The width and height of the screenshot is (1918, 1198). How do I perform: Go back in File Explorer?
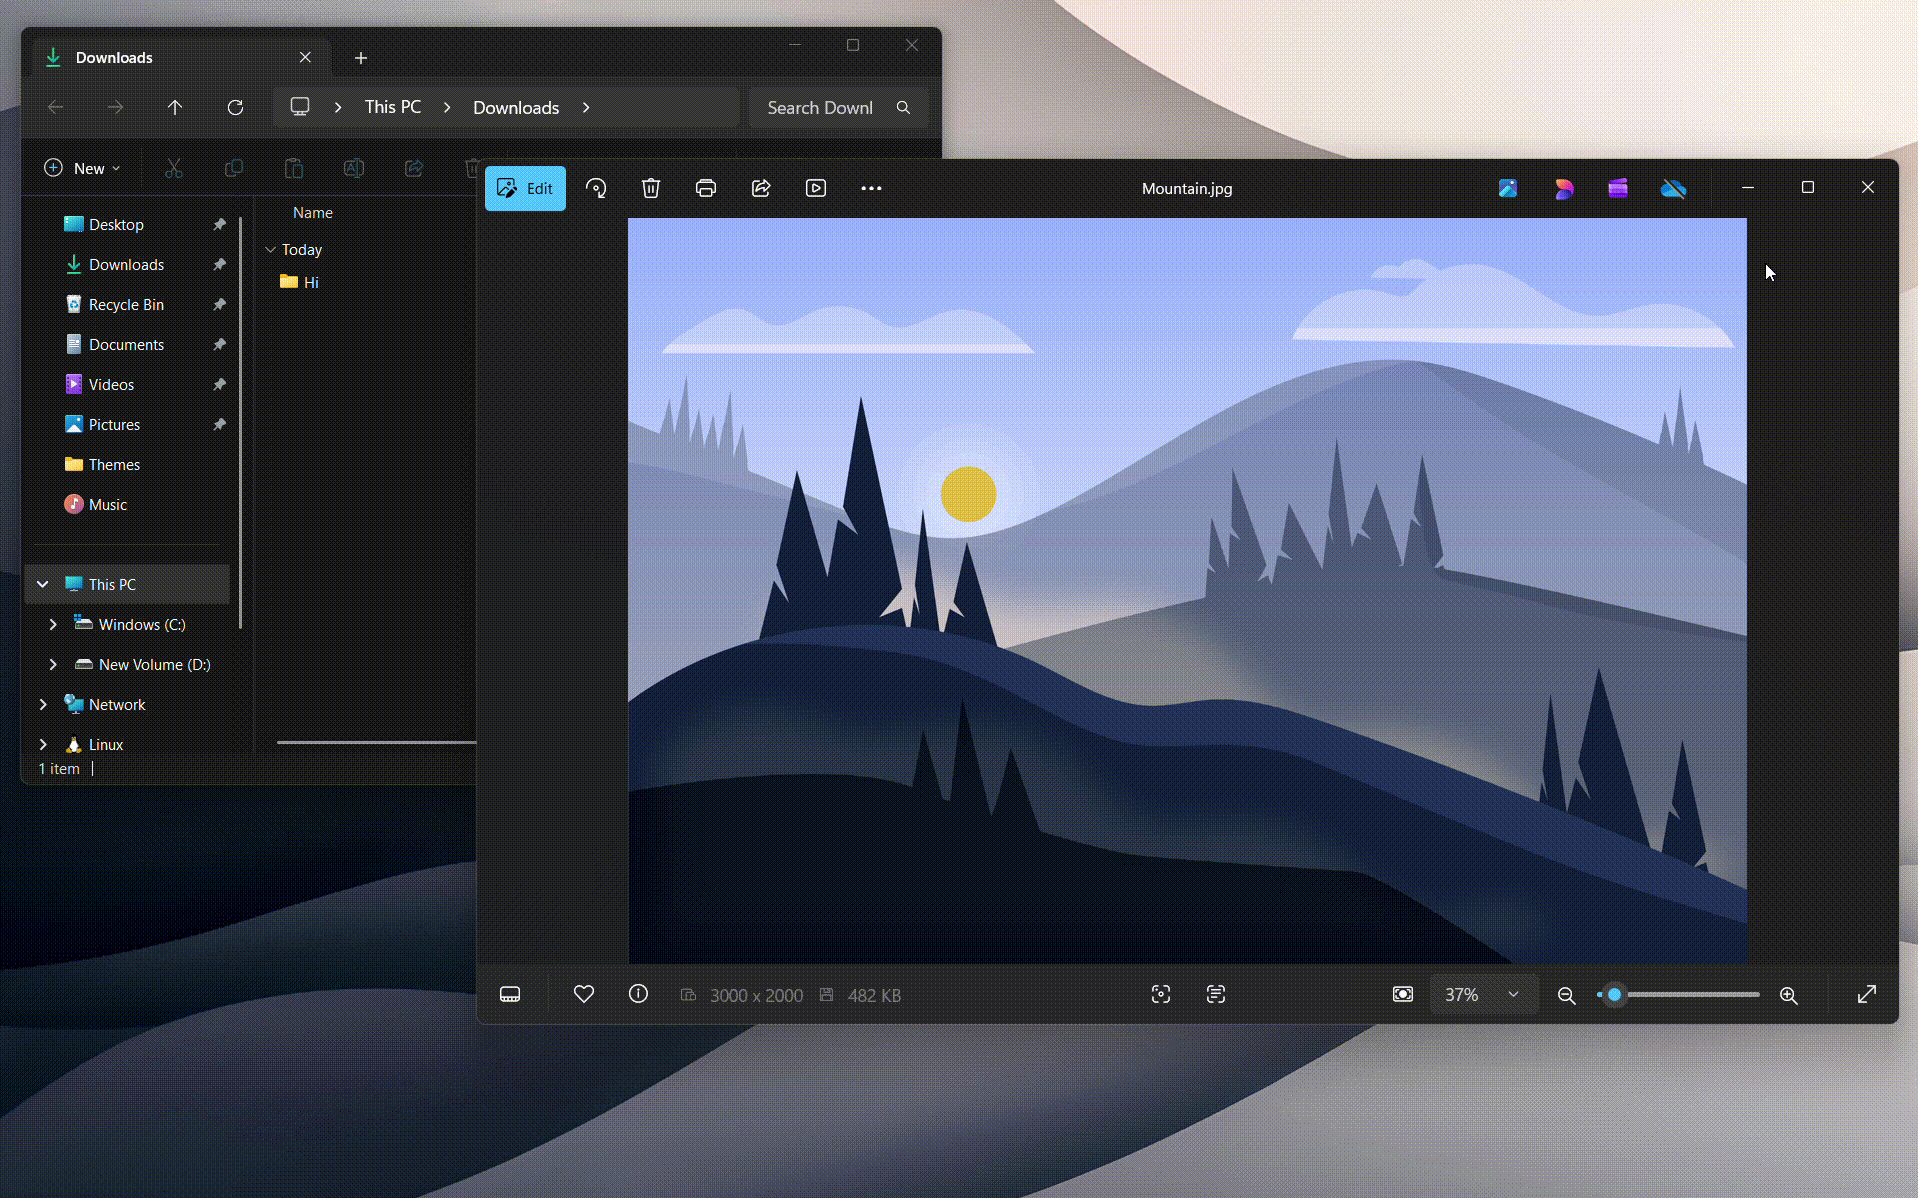(x=56, y=107)
